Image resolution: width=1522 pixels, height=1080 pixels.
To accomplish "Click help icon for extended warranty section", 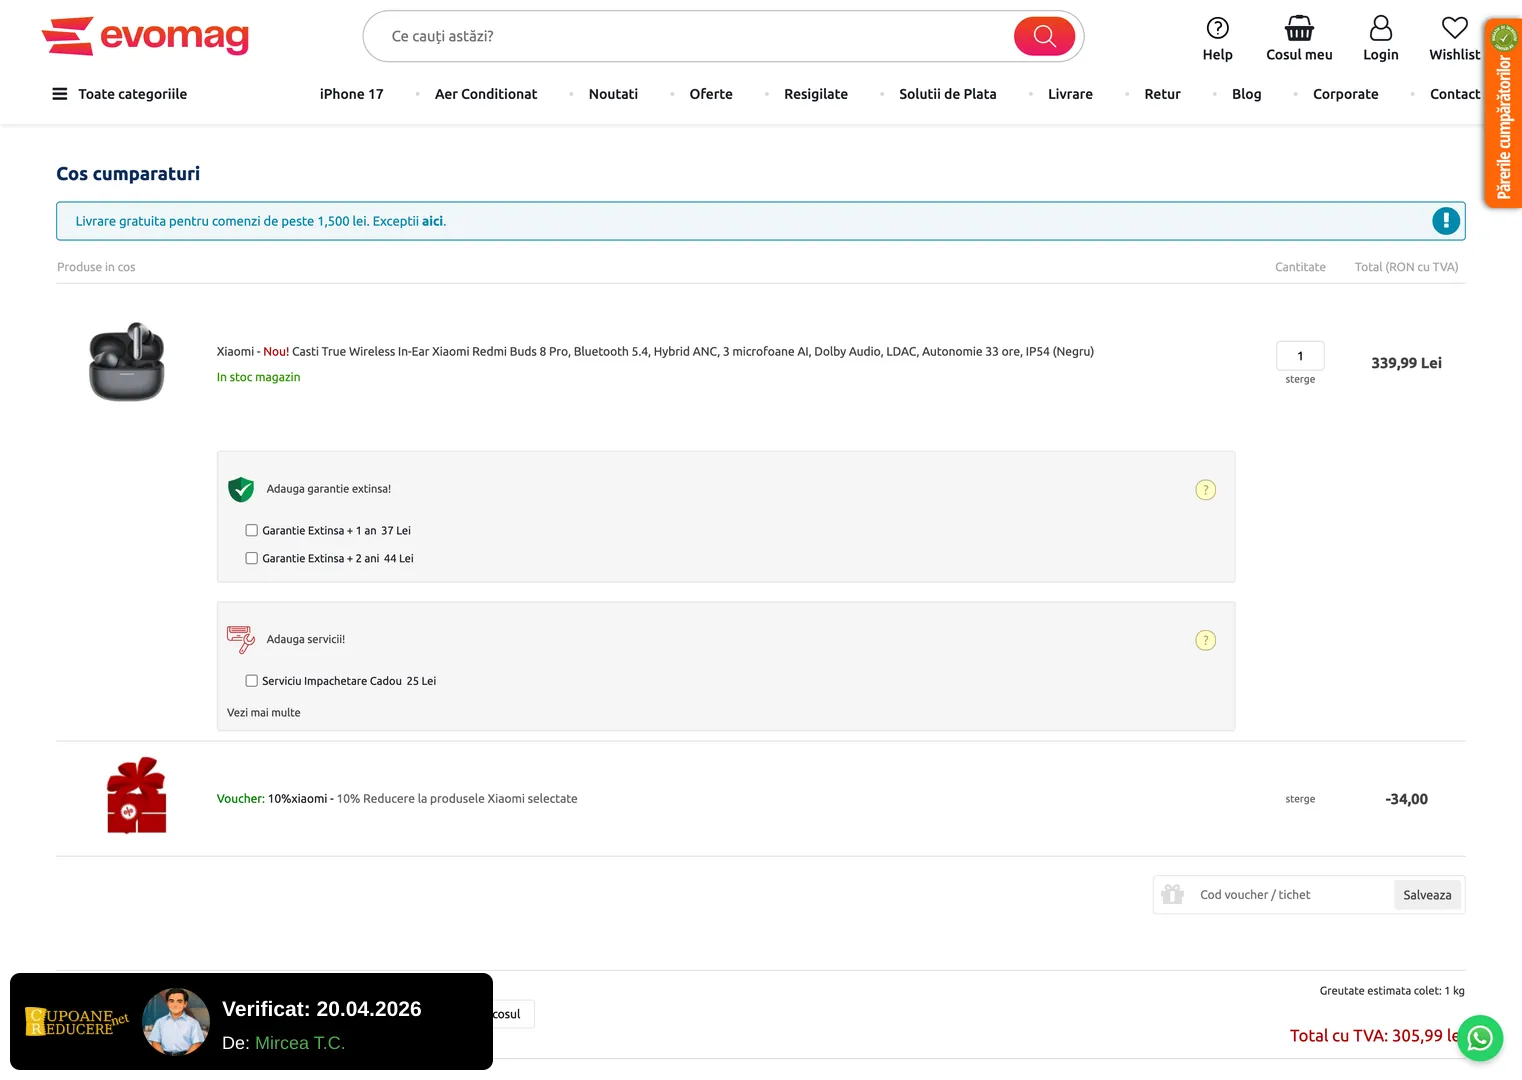I will click(x=1205, y=490).
